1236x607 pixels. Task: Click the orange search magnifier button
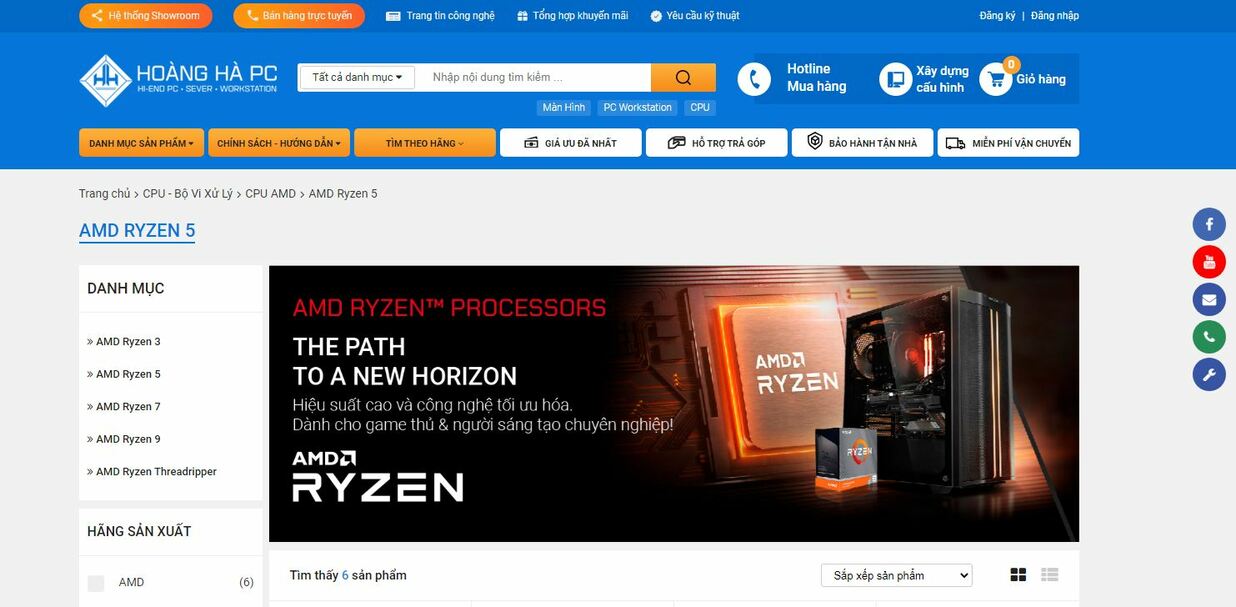tap(683, 78)
